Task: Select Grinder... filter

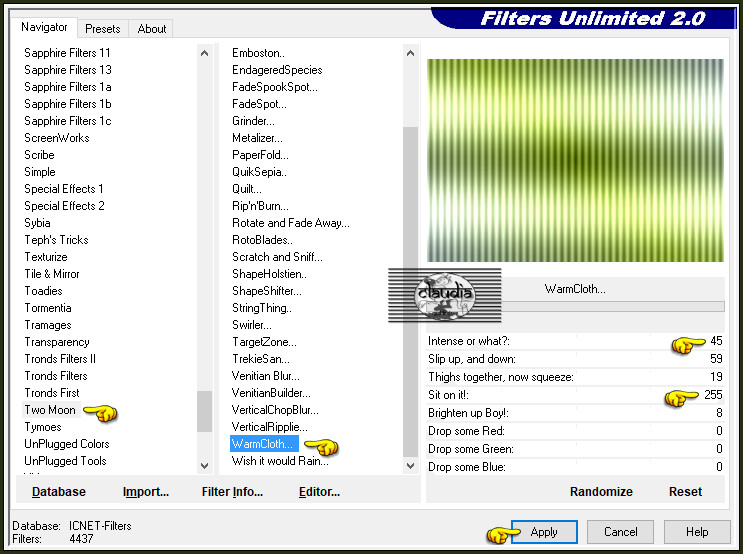Action: point(253,121)
